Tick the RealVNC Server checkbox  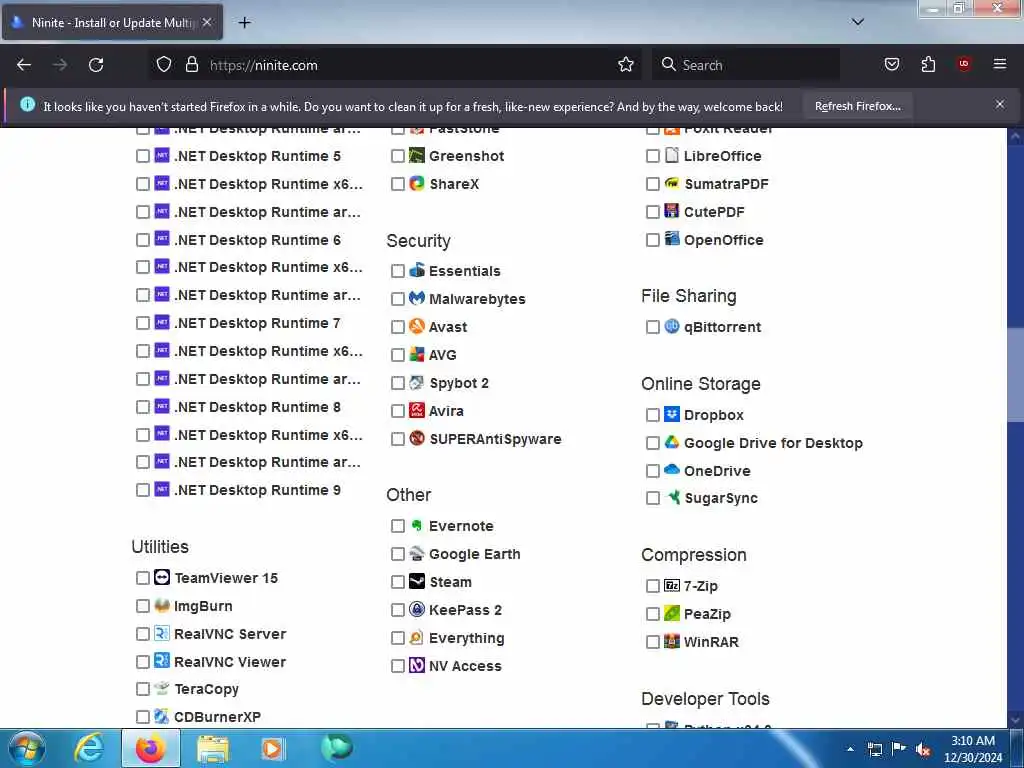point(143,634)
